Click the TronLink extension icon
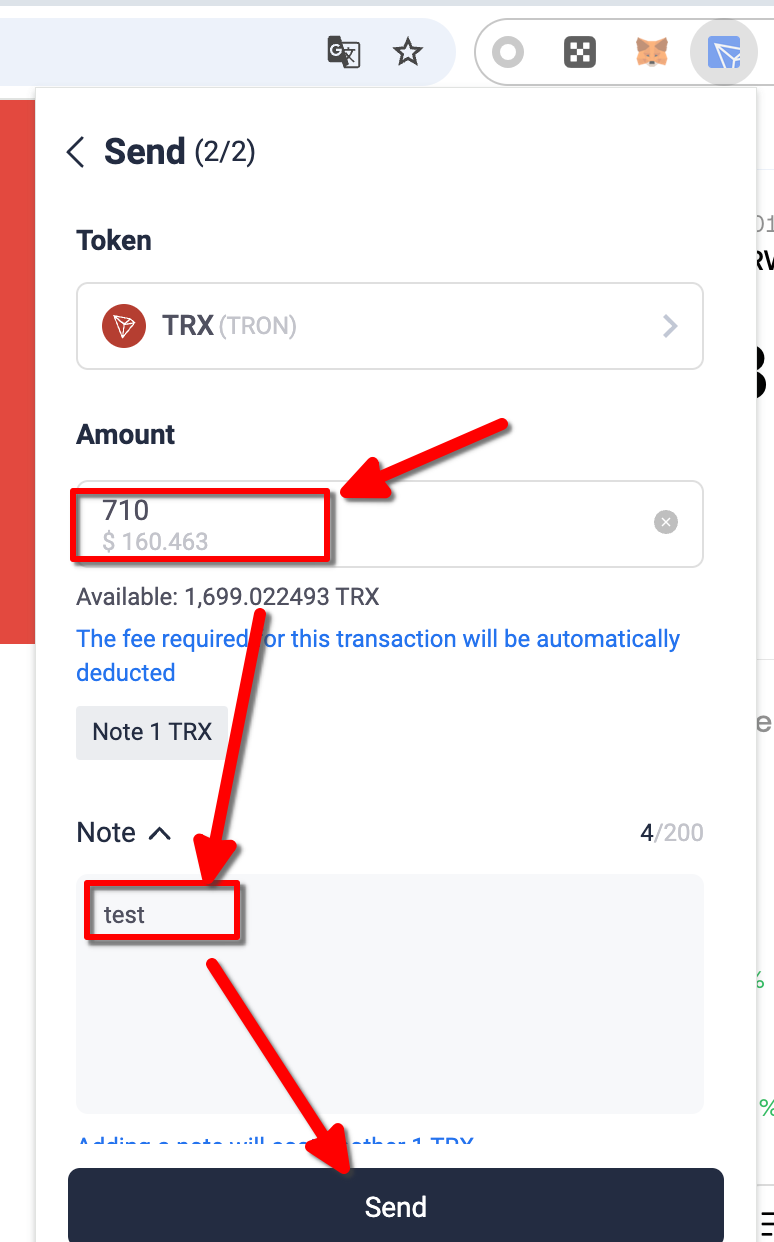Screen dimensions: 774x1242 click(724, 52)
